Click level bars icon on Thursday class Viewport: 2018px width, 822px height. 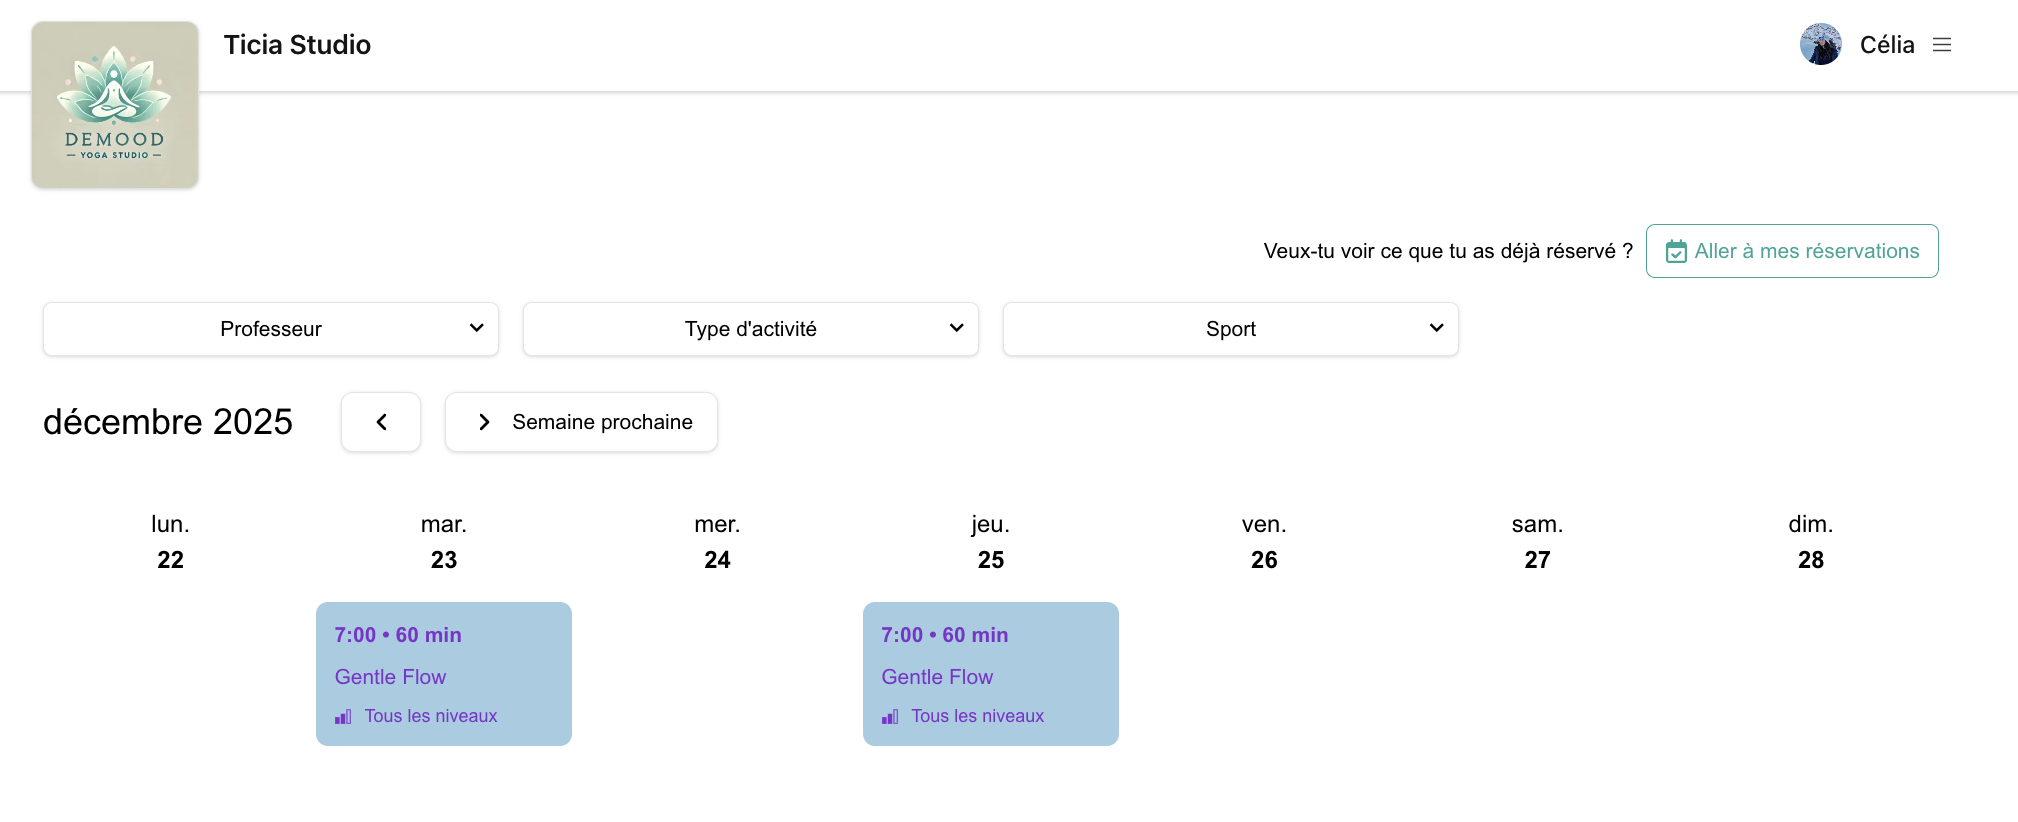coord(890,717)
